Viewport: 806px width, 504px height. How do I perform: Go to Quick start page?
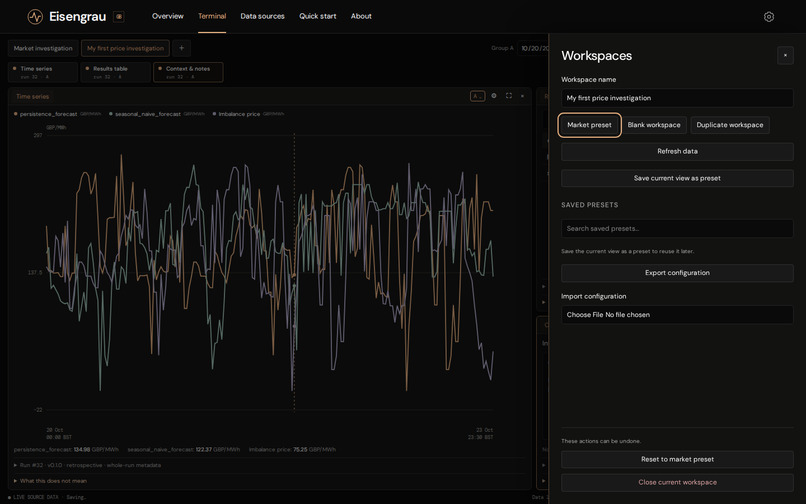[x=318, y=16]
